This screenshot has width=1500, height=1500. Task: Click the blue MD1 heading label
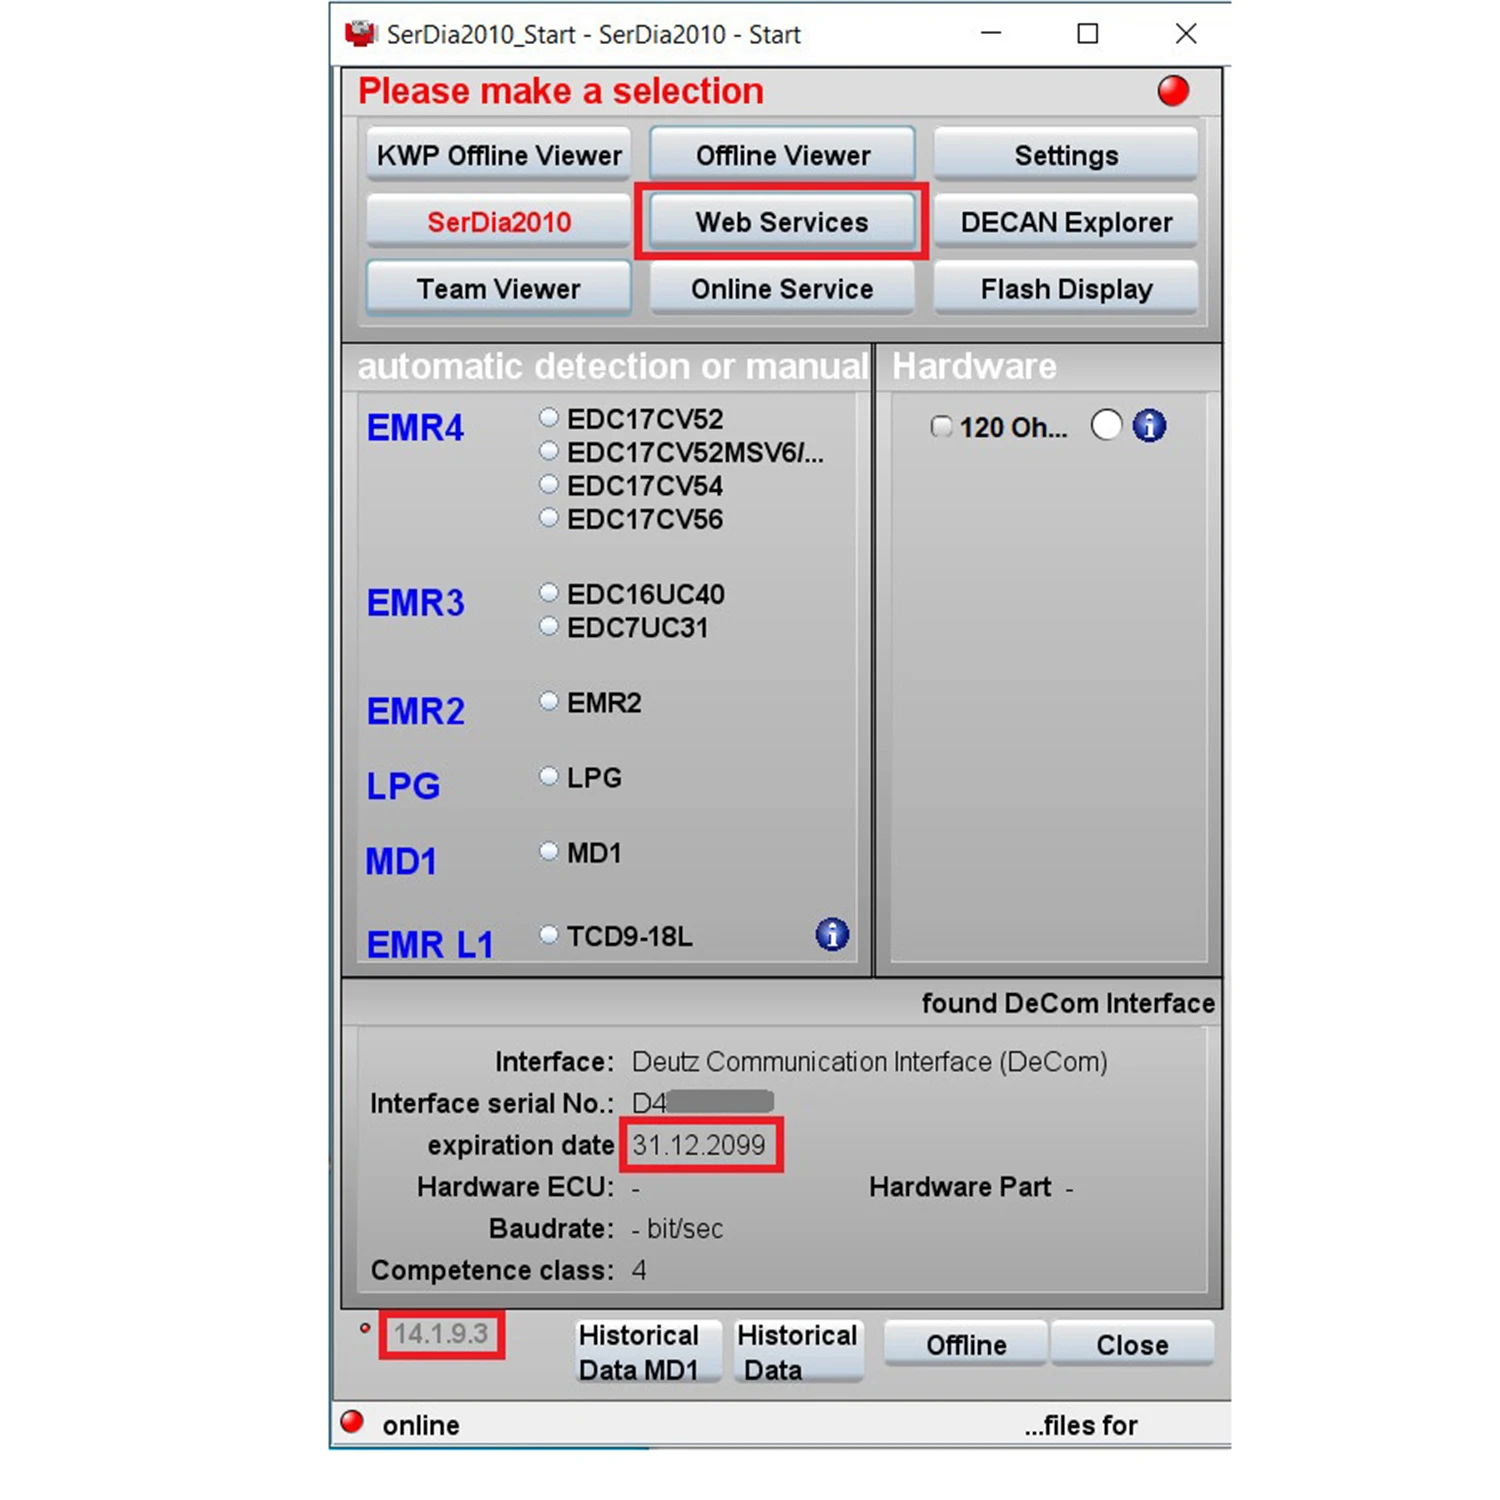click(401, 861)
